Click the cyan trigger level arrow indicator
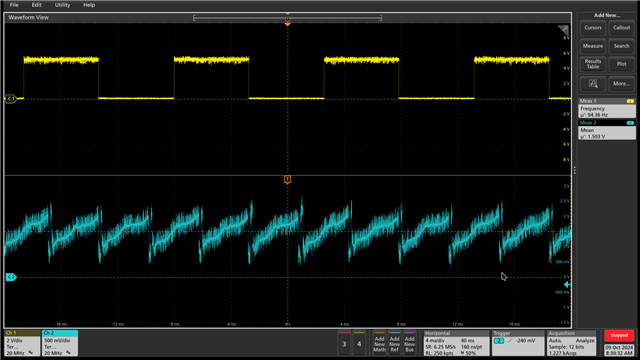 tap(567, 284)
